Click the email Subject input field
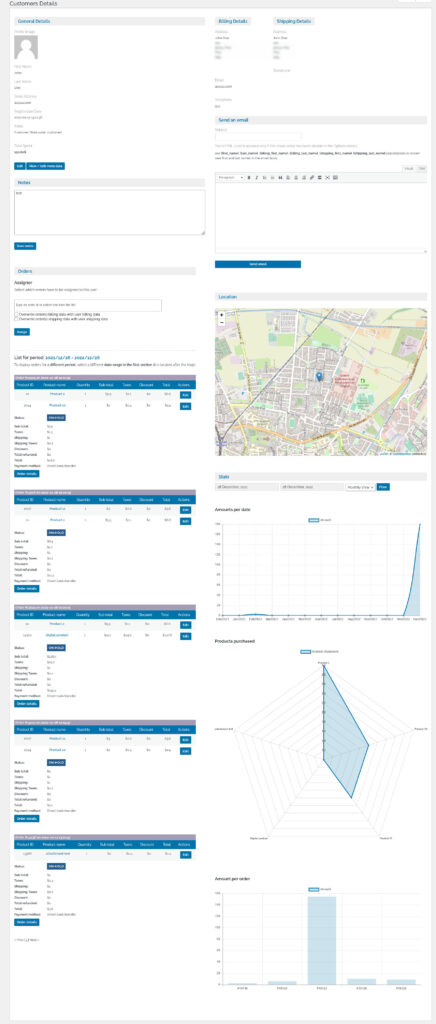Viewport: 436px width, 1024px height. pyautogui.click(x=258, y=136)
